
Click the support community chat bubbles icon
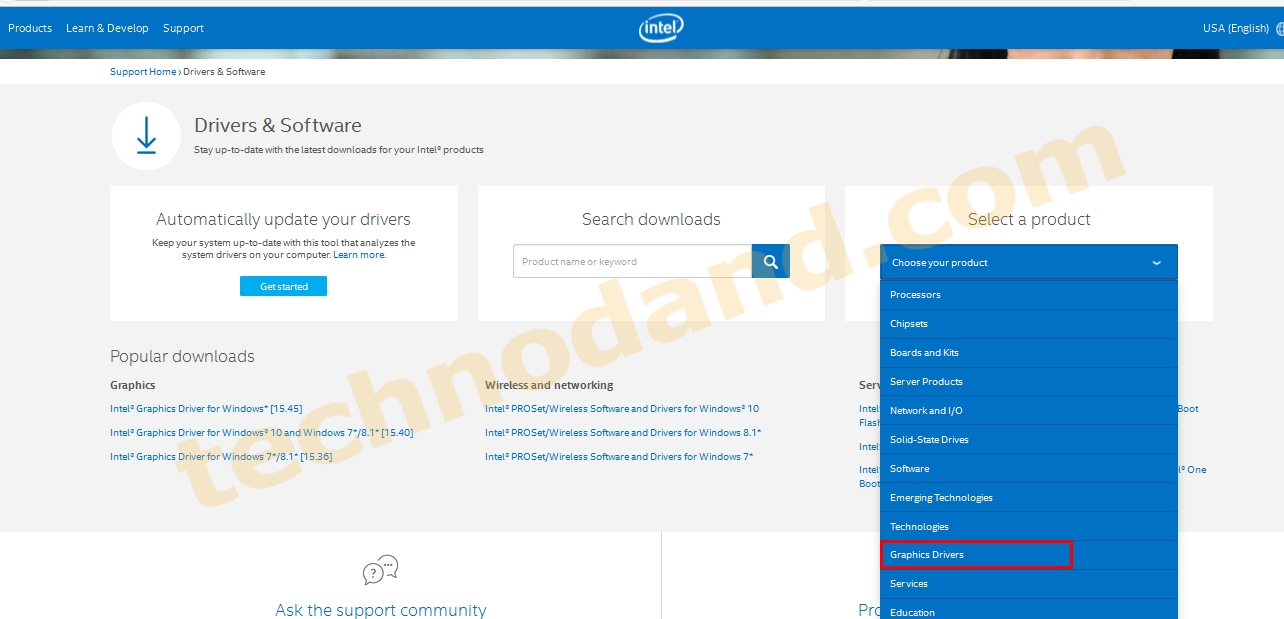tap(380, 570)
